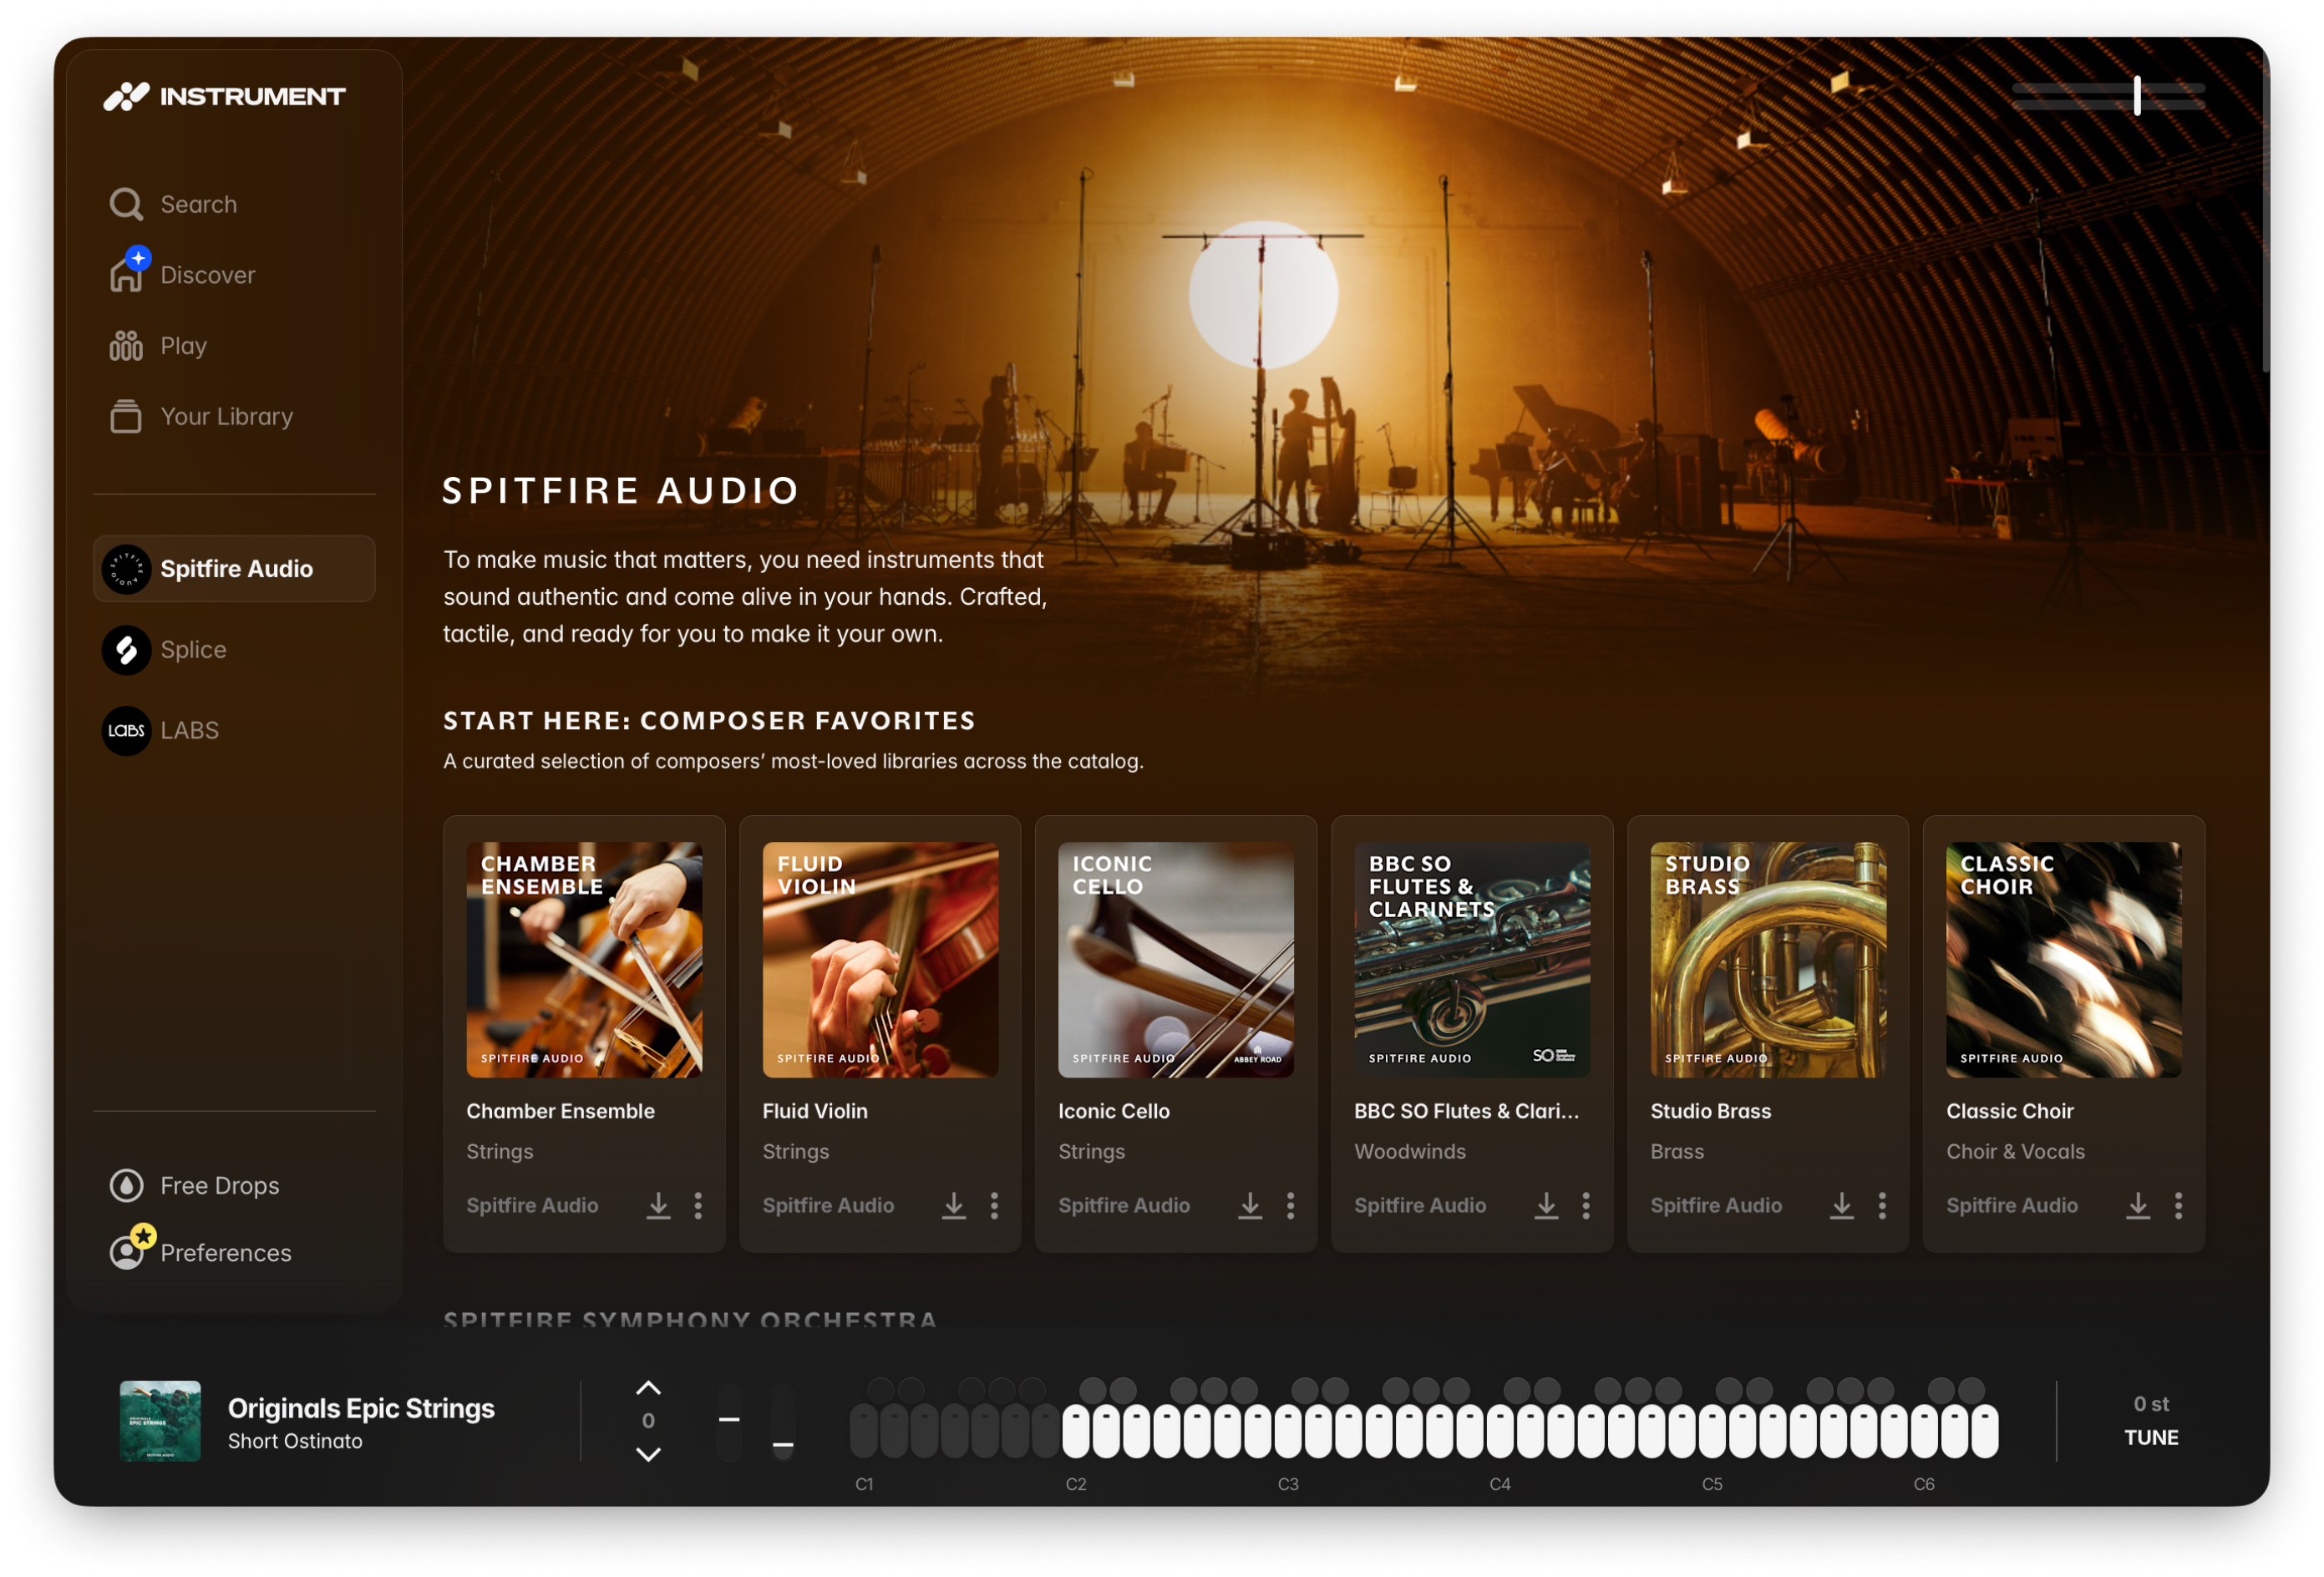Download Chamber Ensemble library
Image resolution: width=2324 pixels, height=1577 pixels.
tap(658, 1205)
